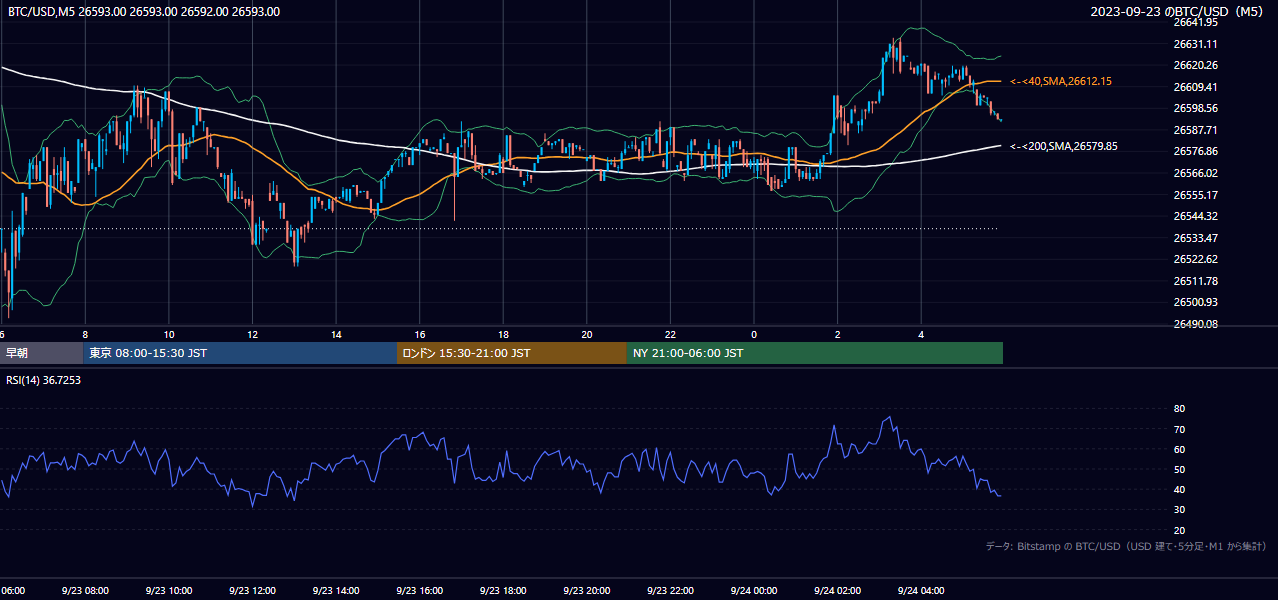The image size is (1278, 600).
Task: Click price axis value 26641.95
Action: pyautogui.click(x=1195, y=22)
